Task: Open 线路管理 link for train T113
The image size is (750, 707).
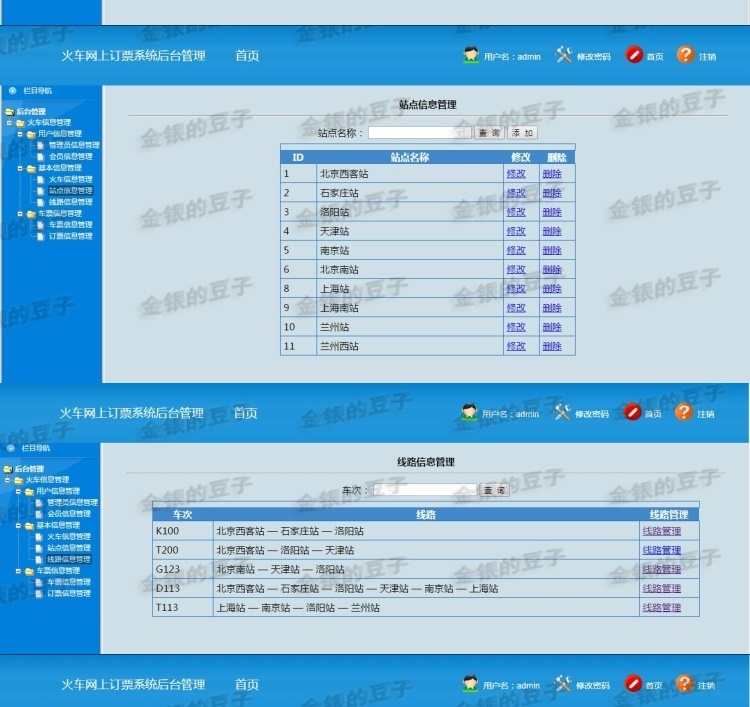Action: click(662, 608)
